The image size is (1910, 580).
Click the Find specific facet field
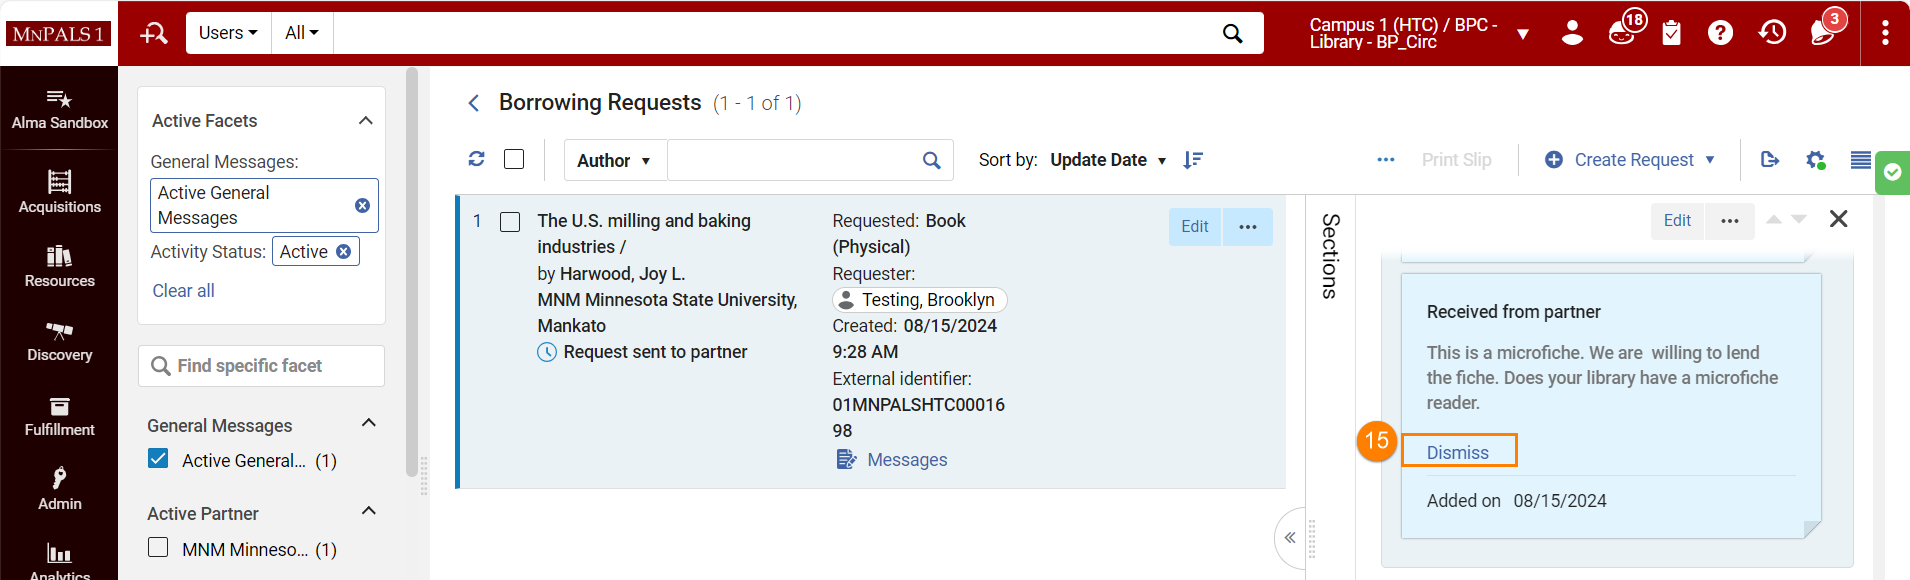pyautogui.click(x=262, y=366)
